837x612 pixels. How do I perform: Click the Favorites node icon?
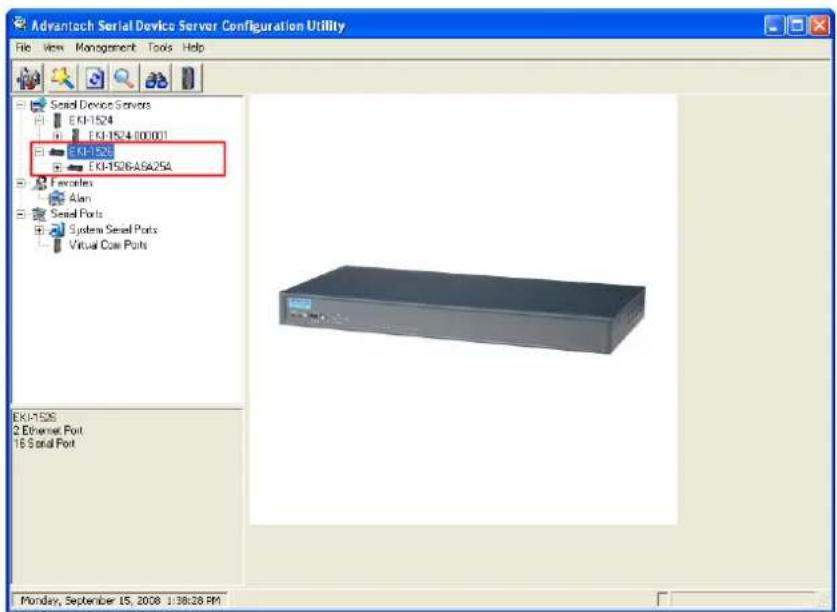tap(39, 183)
